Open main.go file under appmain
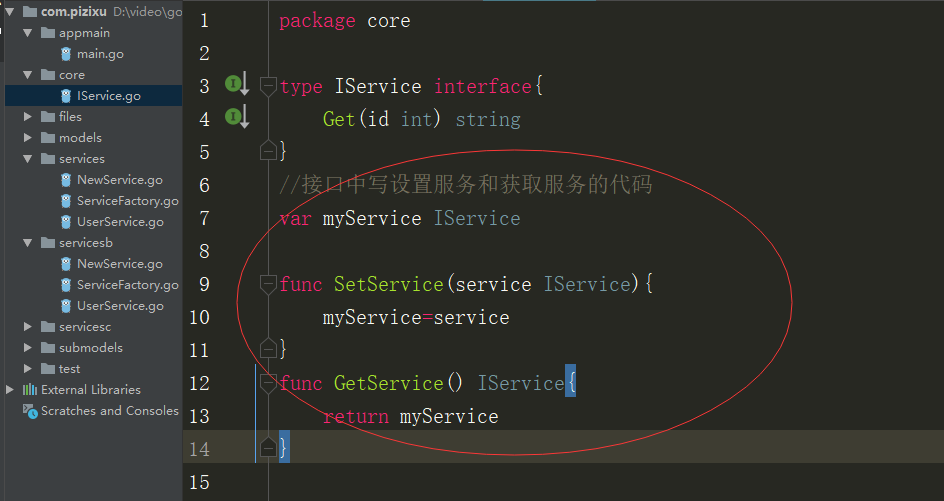 100,54
